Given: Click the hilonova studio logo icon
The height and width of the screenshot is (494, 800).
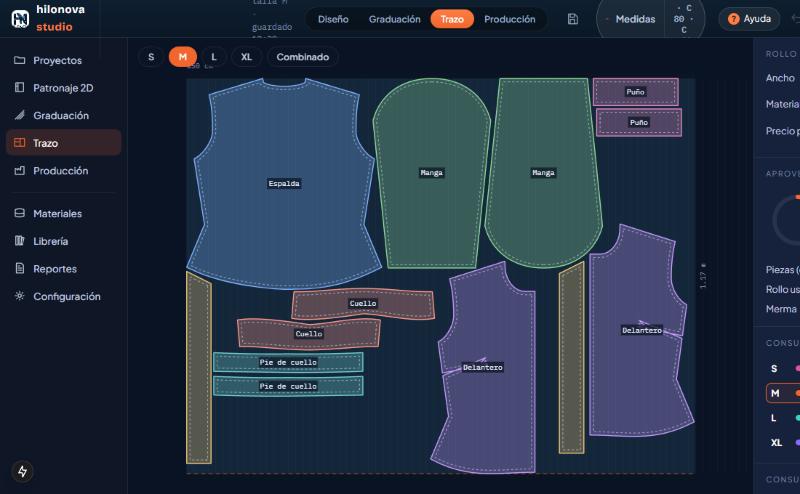Looking at the screenshot, I should pyautogui.click(x=20, y=19).
